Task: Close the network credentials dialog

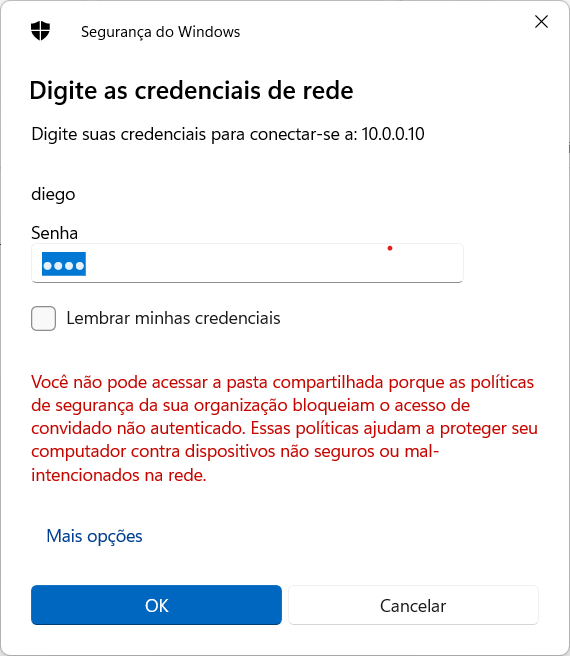Action: tap(541, 21)
